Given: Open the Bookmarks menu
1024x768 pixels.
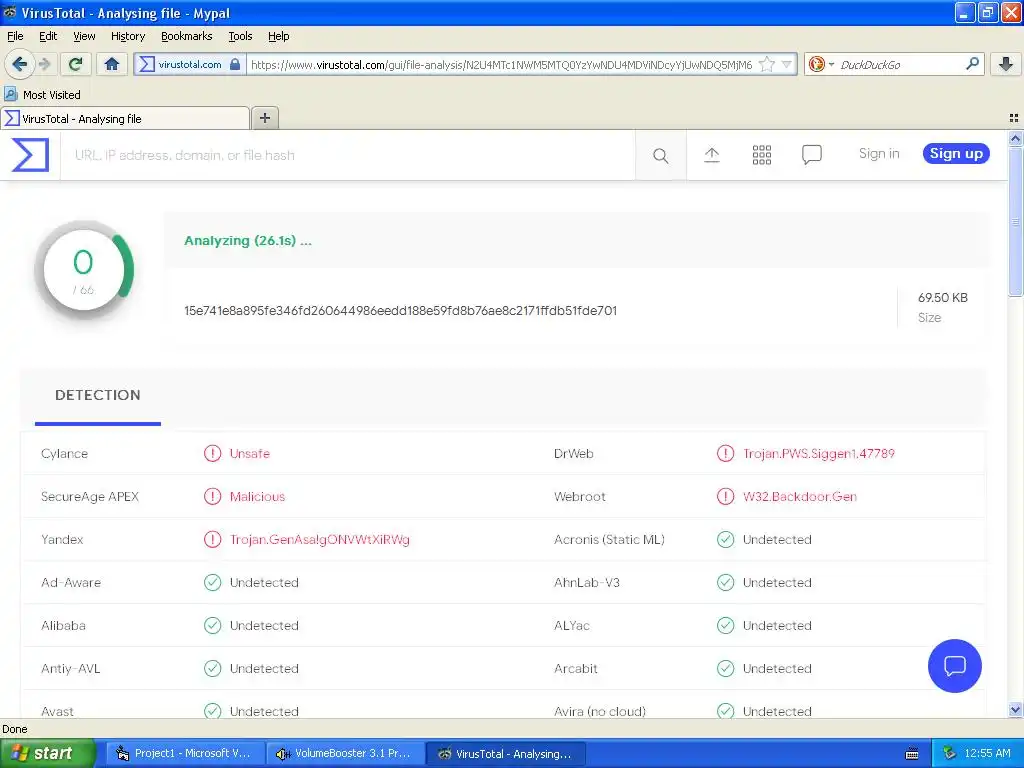Looking at the screenshot, I should (x=187, y=36).
